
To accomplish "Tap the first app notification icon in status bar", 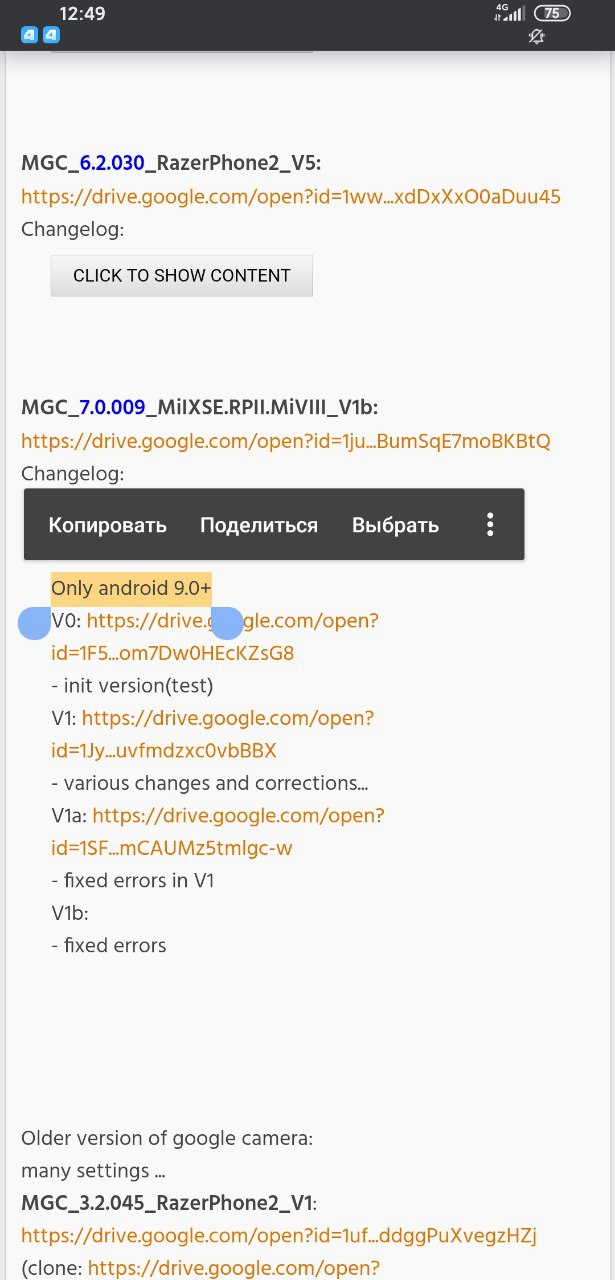I will tap(30, 35).
